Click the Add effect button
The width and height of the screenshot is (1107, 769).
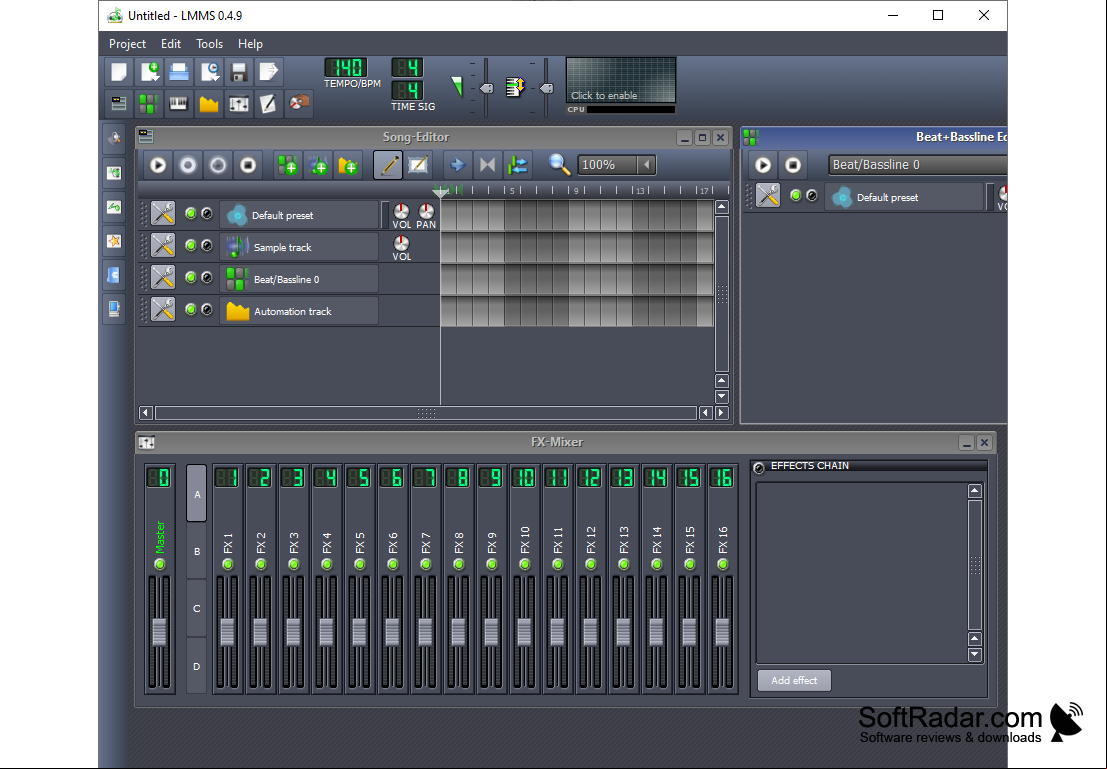coord(794,681)
